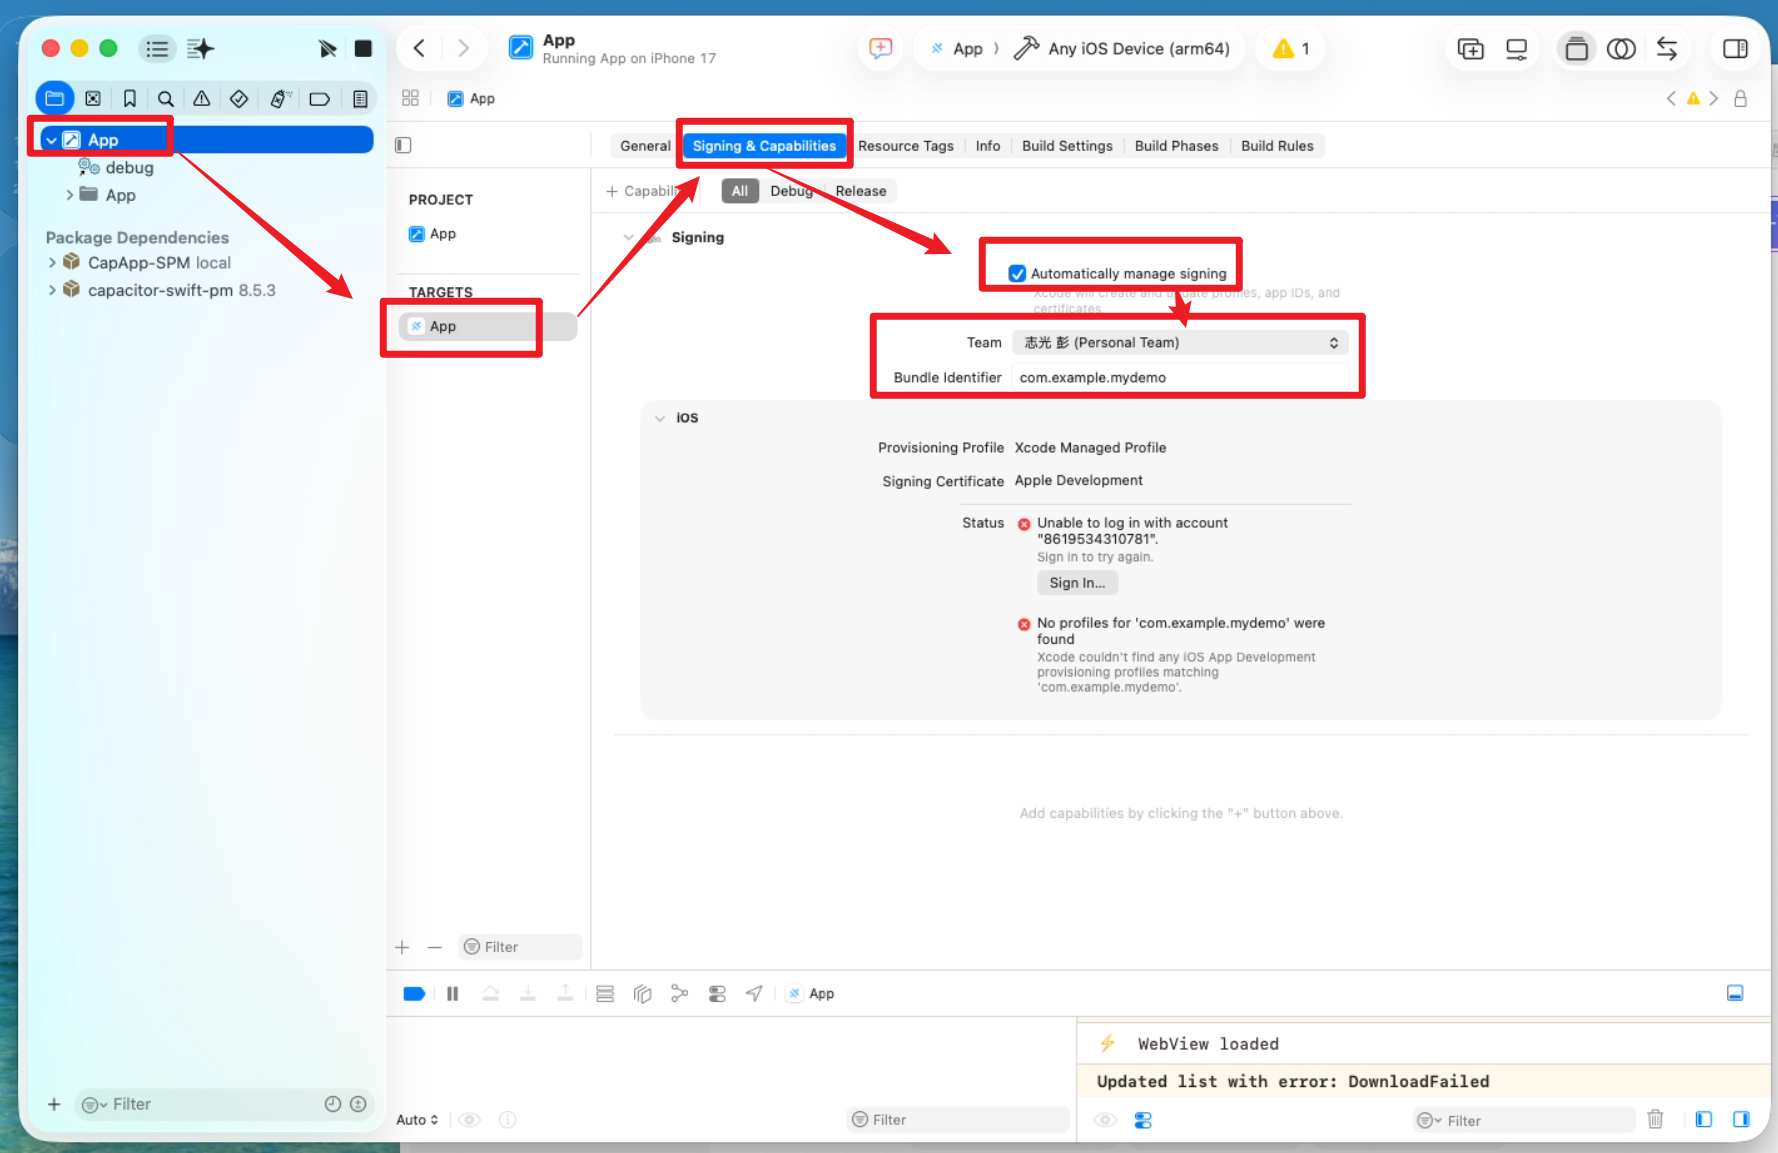Switch to the General tab
Screen dimensions: 1778x1153
coord(645,145)
